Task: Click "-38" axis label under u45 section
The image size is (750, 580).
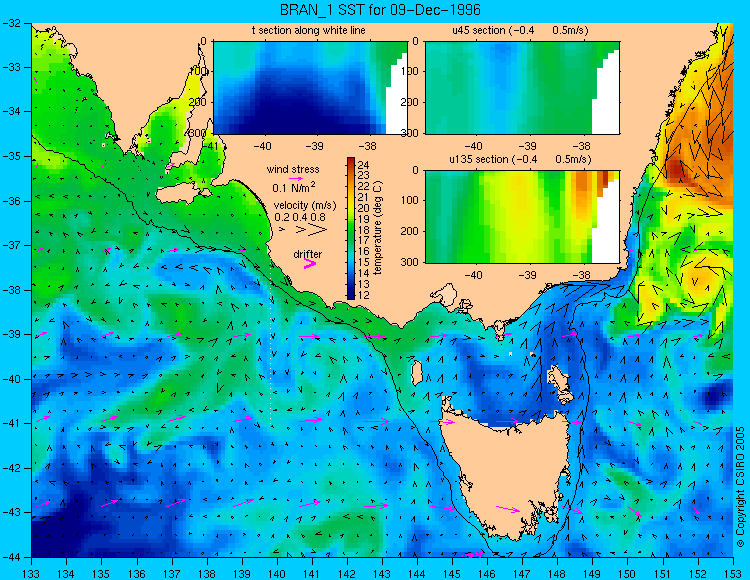Action: tap(580, 146)
